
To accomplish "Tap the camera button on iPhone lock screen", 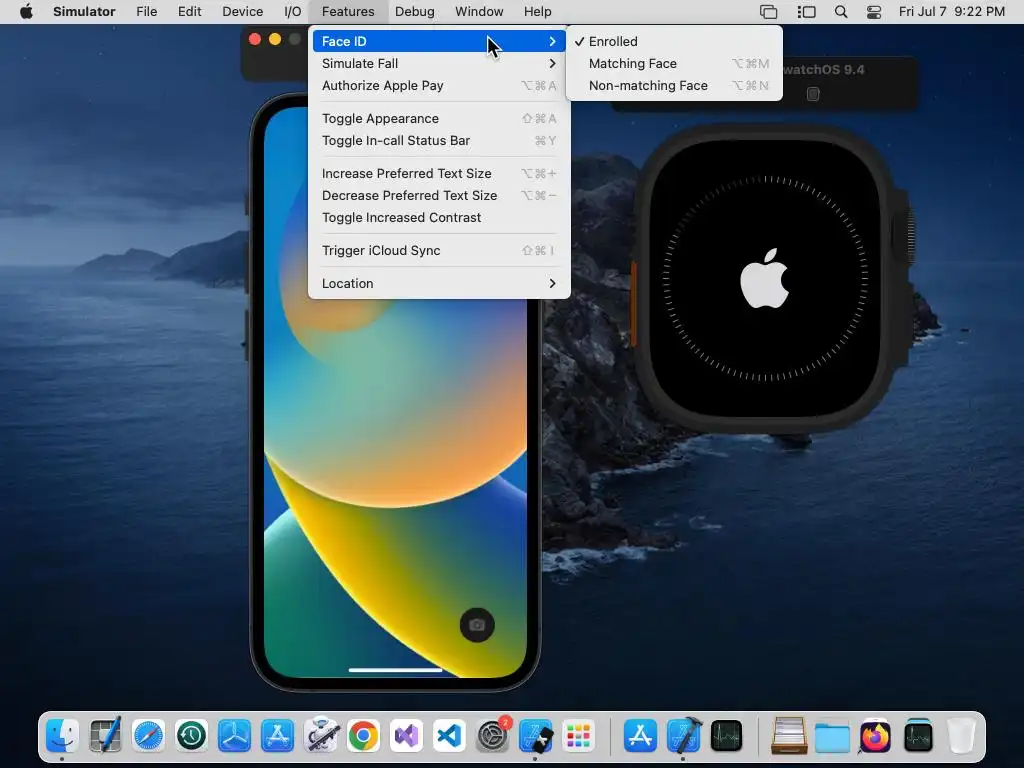I will coord(477,625).
